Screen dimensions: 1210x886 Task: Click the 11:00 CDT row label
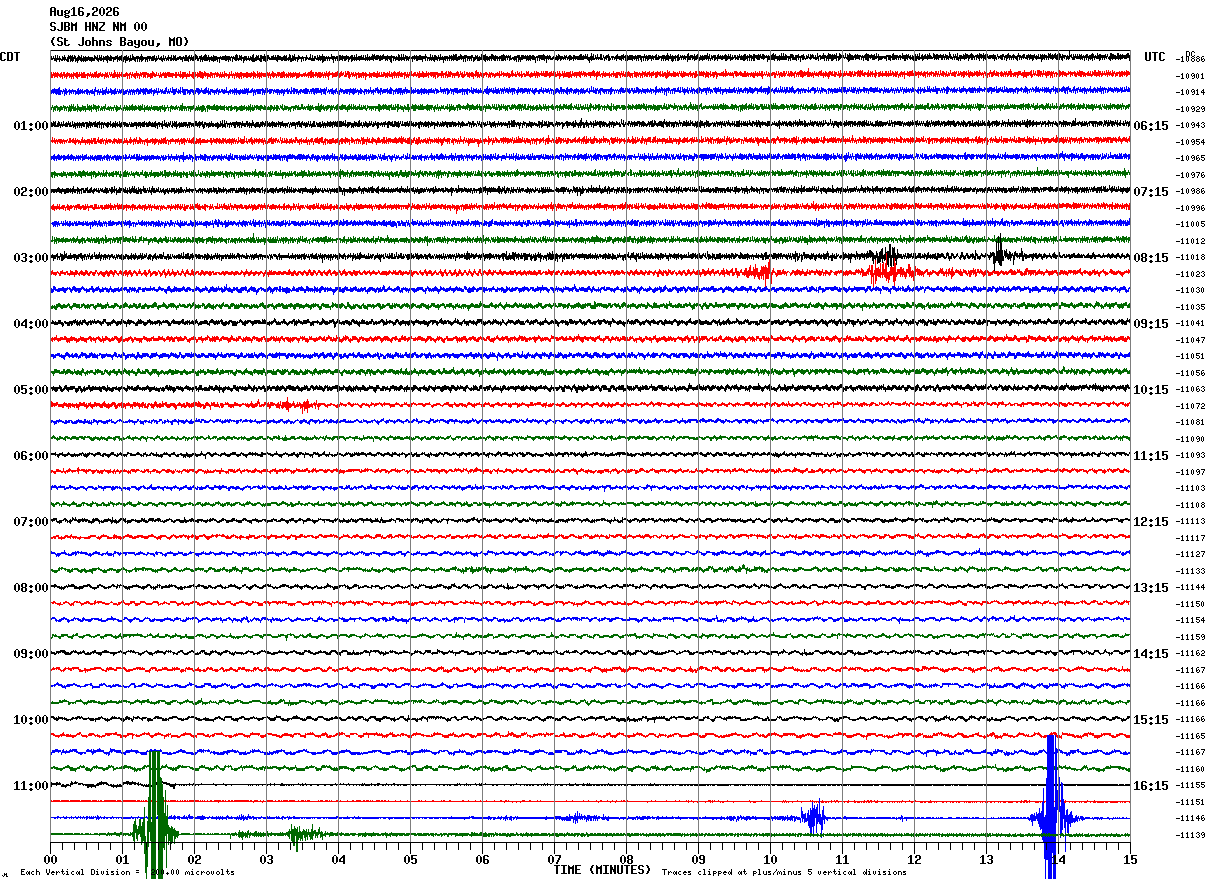pyautogui.click(x=30, y=786)
